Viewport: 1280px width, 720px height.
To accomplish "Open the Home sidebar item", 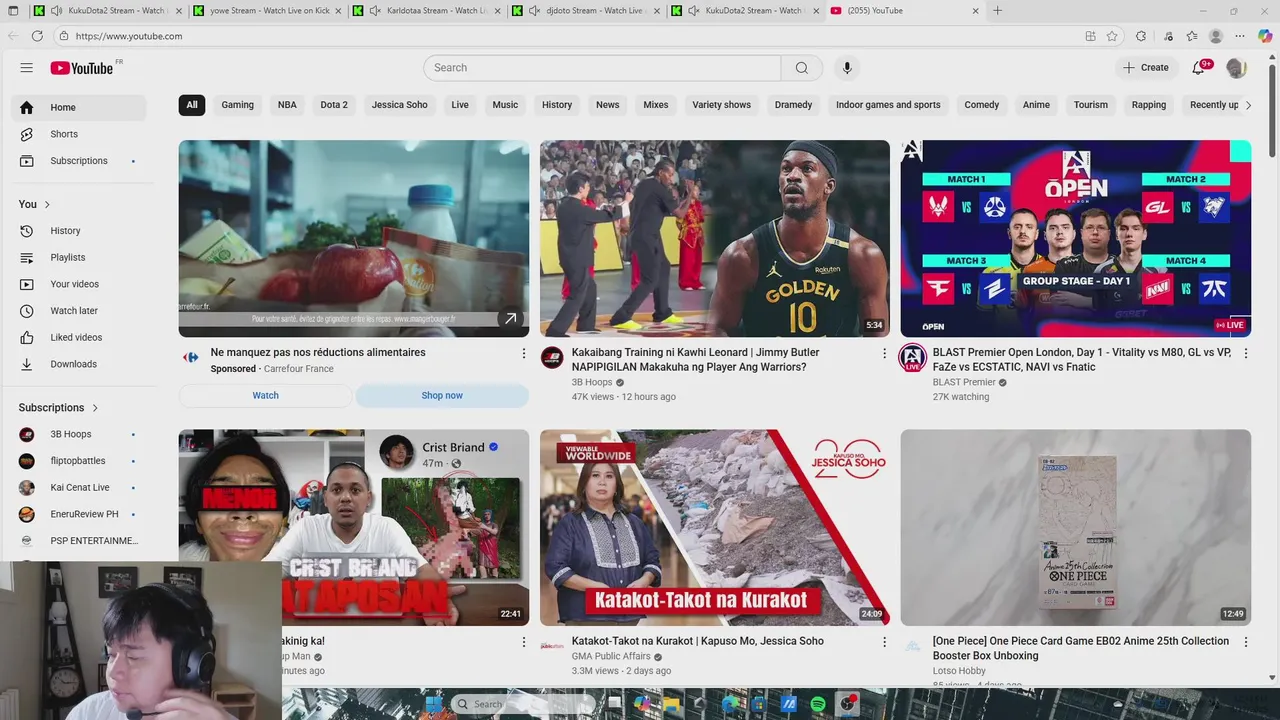I will [78, 107].
